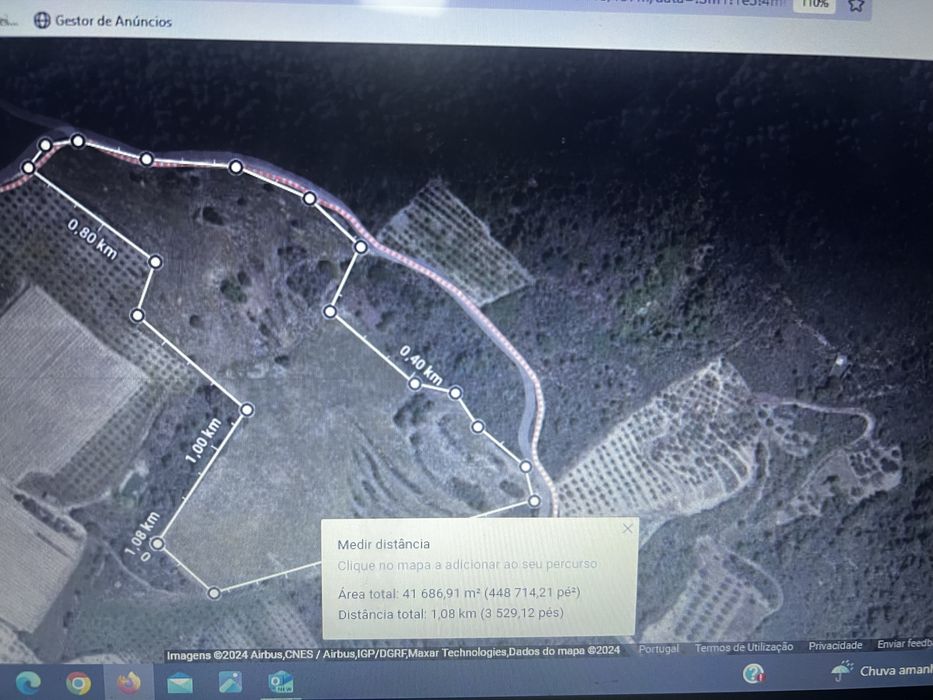This screenshot has height=700, width=933.
Task: Open the new Outlook taskbar icon
Action: (x=280, y=682)
